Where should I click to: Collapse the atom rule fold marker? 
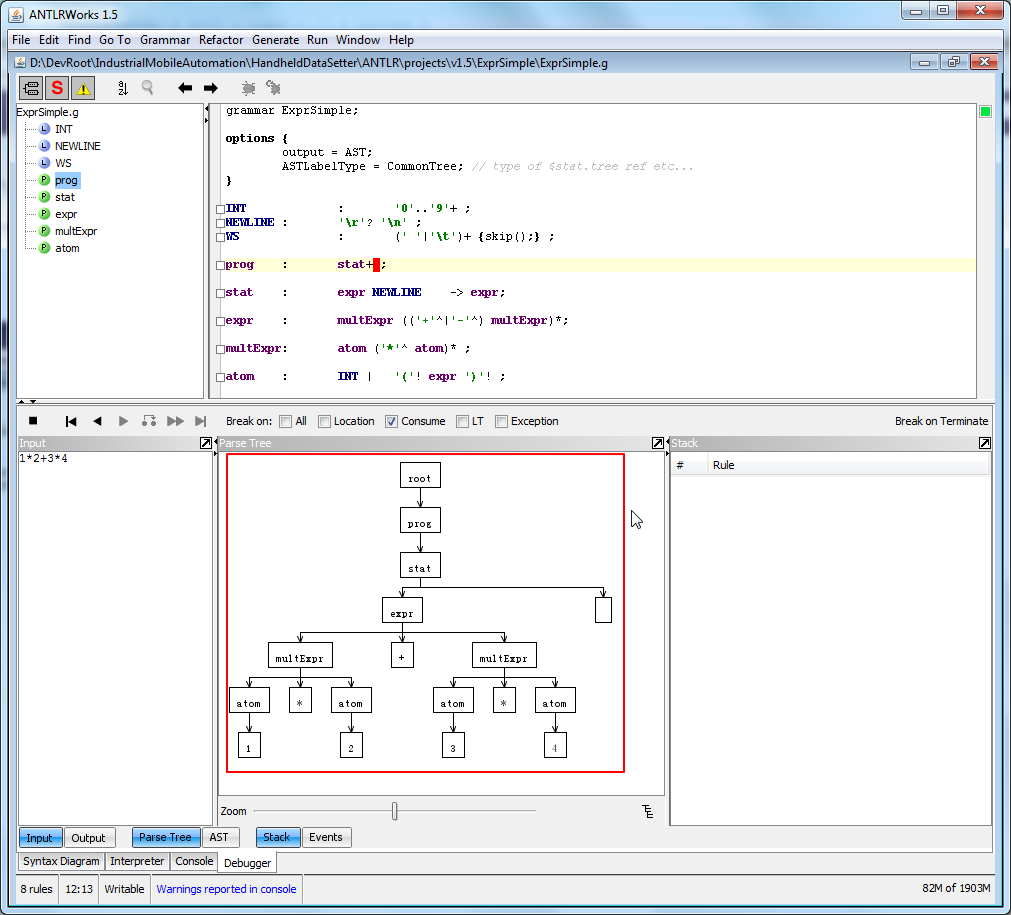[220, 378]
